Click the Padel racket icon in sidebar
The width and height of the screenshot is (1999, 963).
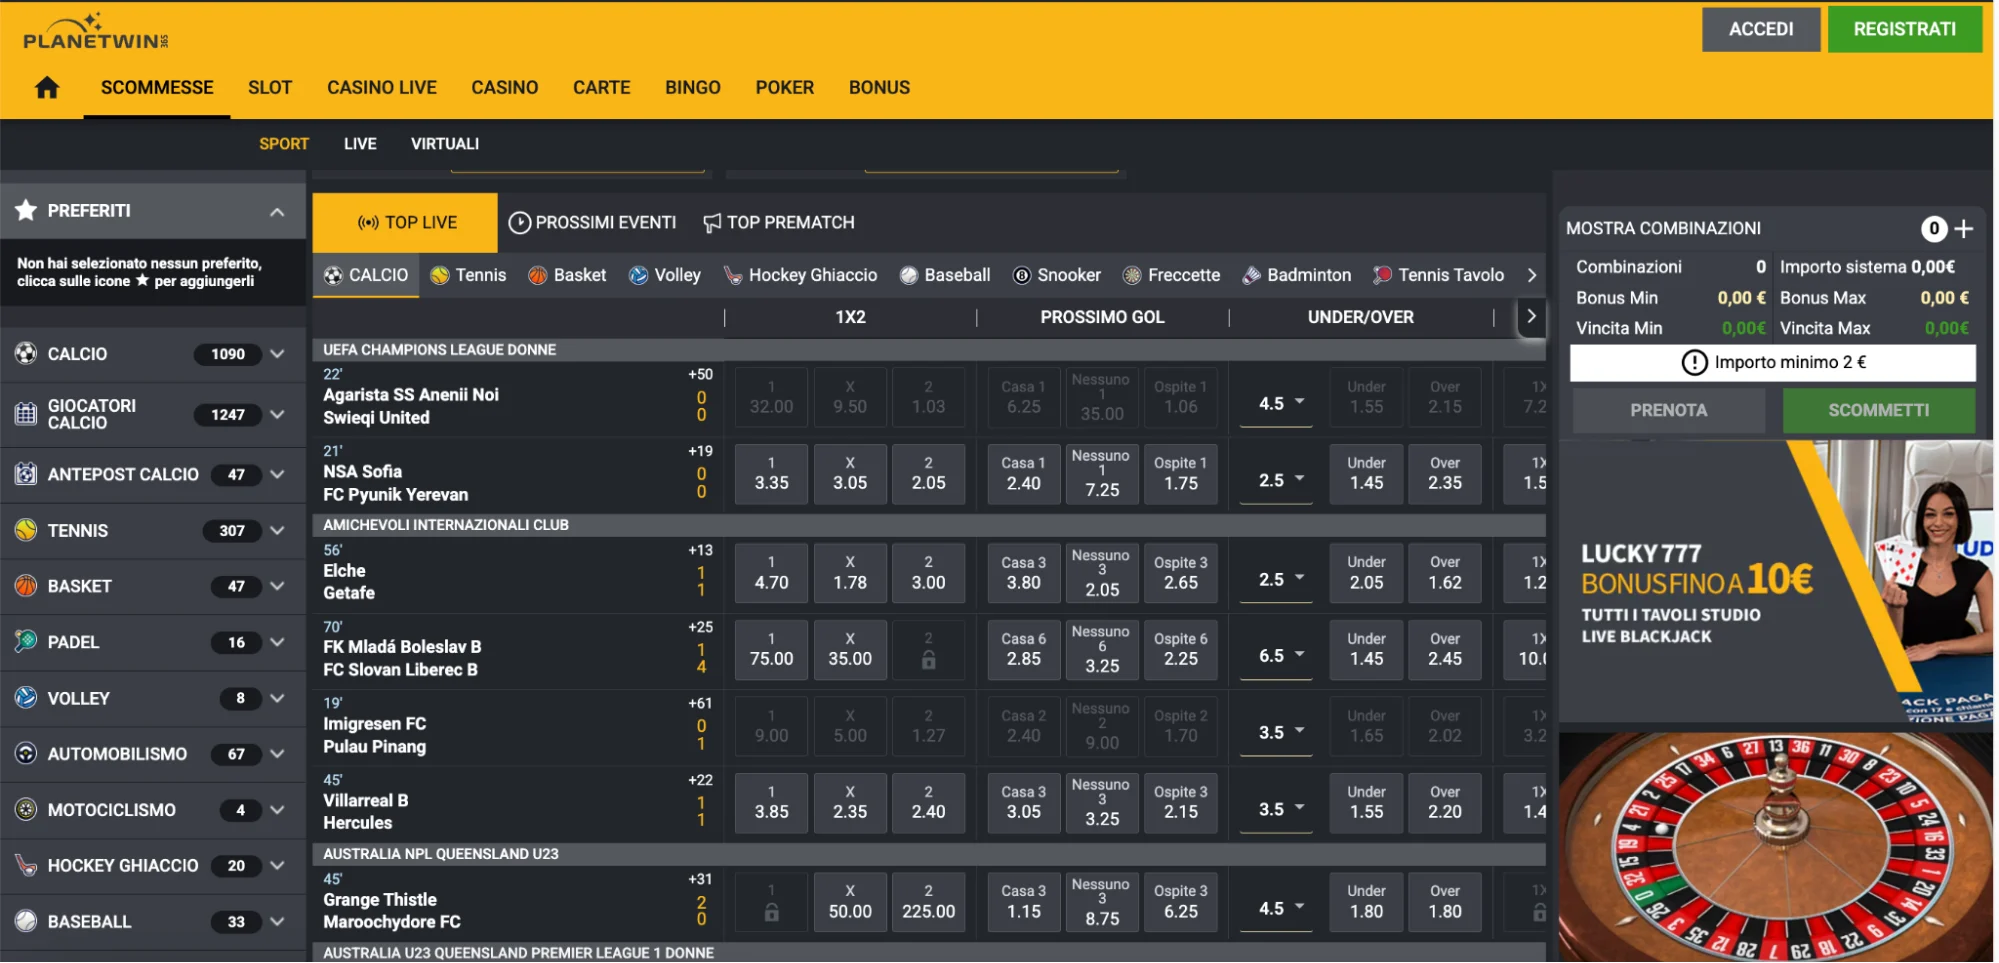tap(26, 642)
